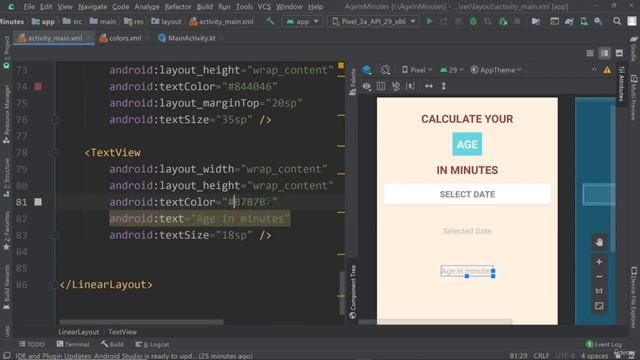Select the Age in minutes TextView in preview
The width and height of the screenshot is (640, 360).
tap(467, 271)
